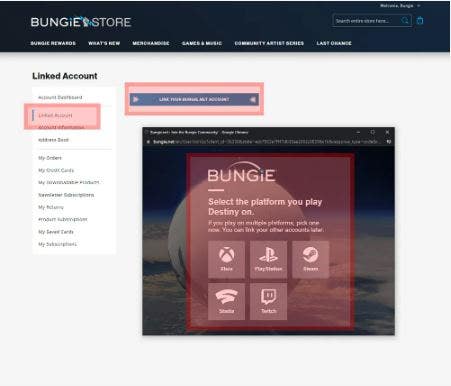Open Newsletter Subscriptions
Image resolution: width=451 pixels, height=386 pixels.
[66, 195]
